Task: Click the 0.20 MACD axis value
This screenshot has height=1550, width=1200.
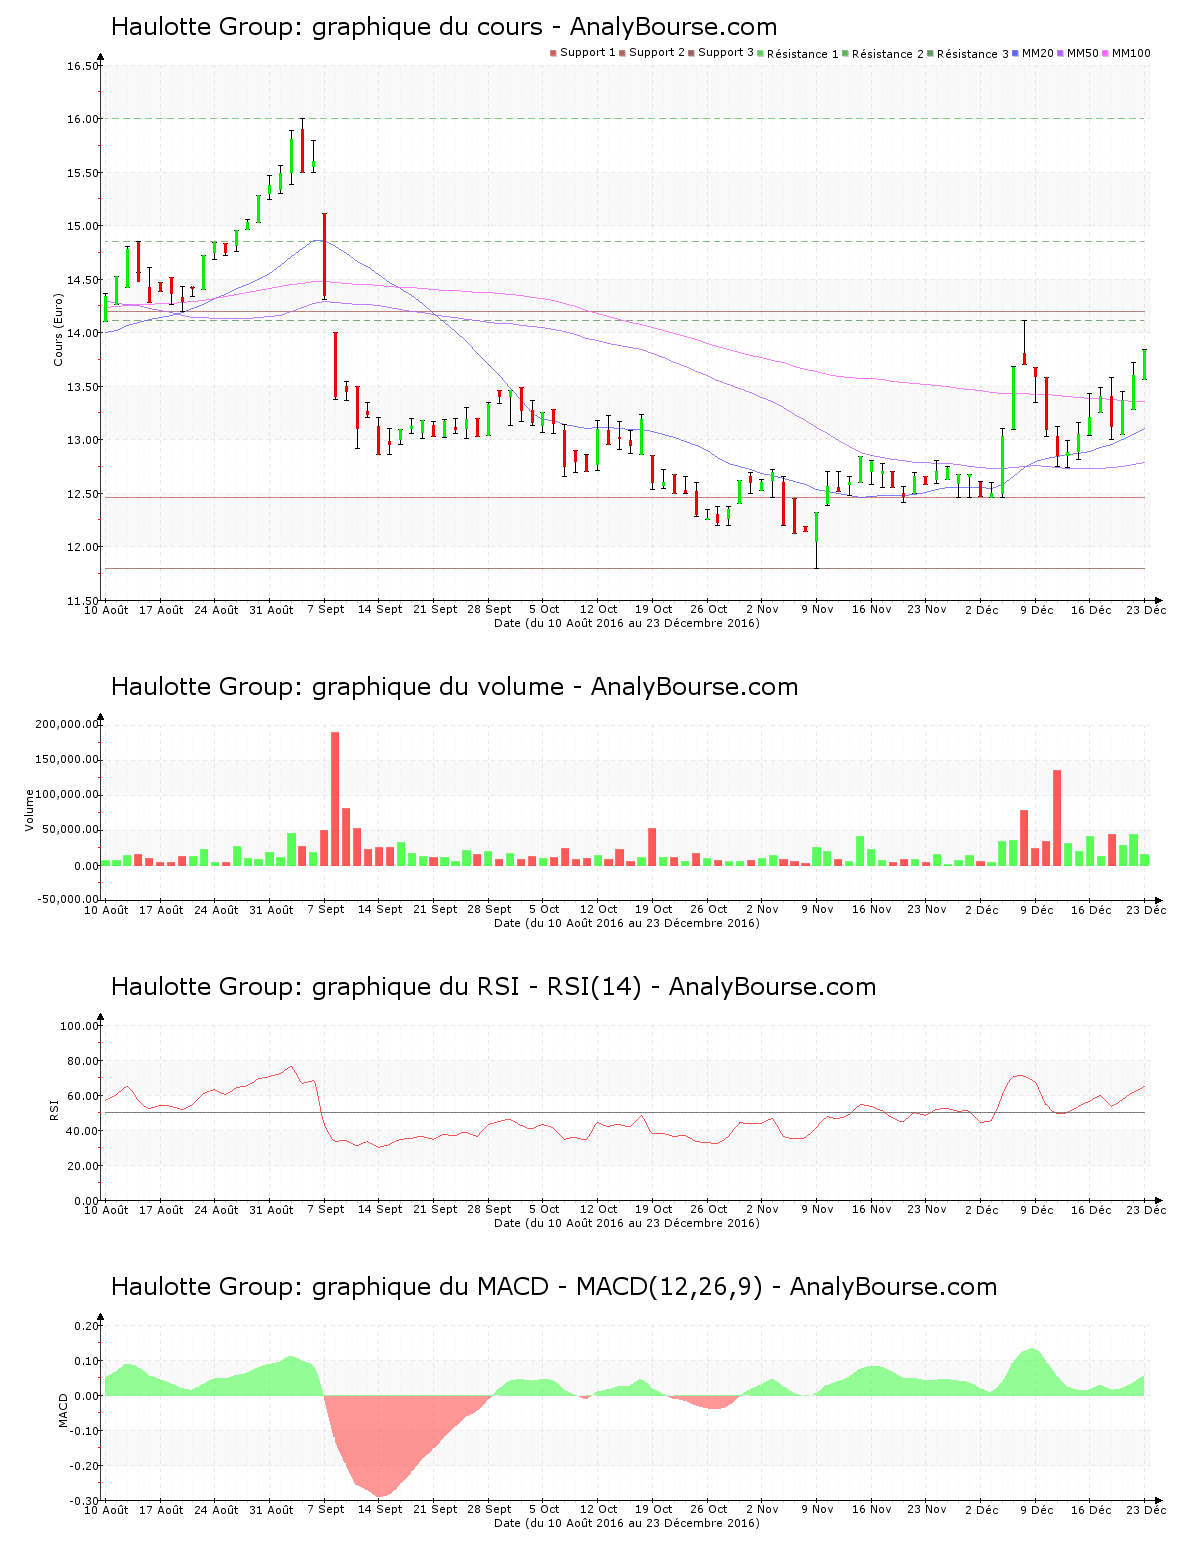Action: [x=87, y=1326]
